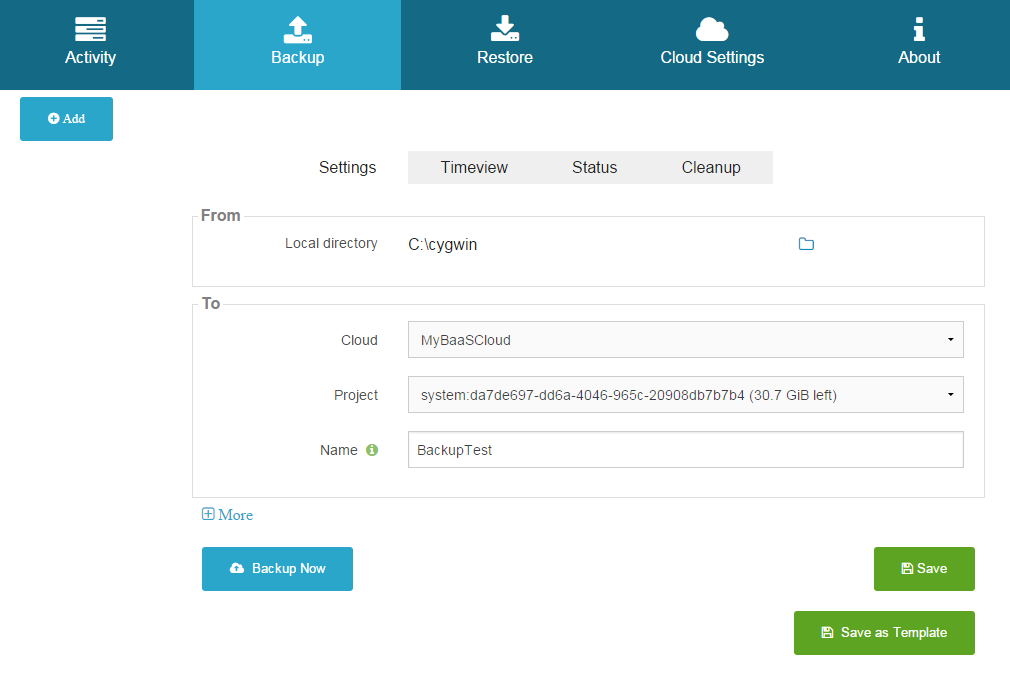Open the Cloud dropdown showing MyBaaSCloud
Image resolution: width=1010 pixels, height=676 pixels.
point(685,339)
